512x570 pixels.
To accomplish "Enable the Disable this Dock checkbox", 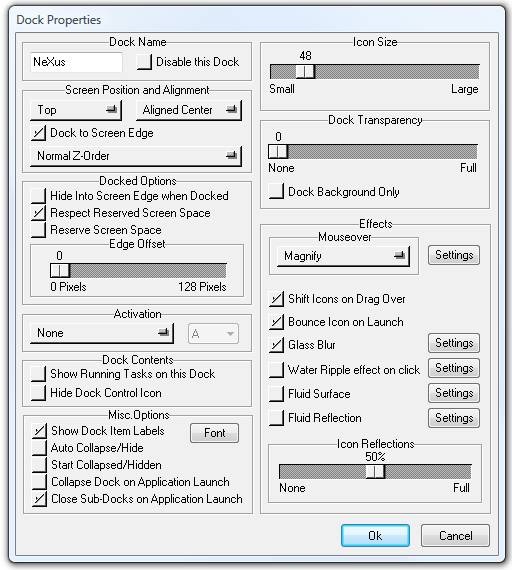I will coord(144,62).
